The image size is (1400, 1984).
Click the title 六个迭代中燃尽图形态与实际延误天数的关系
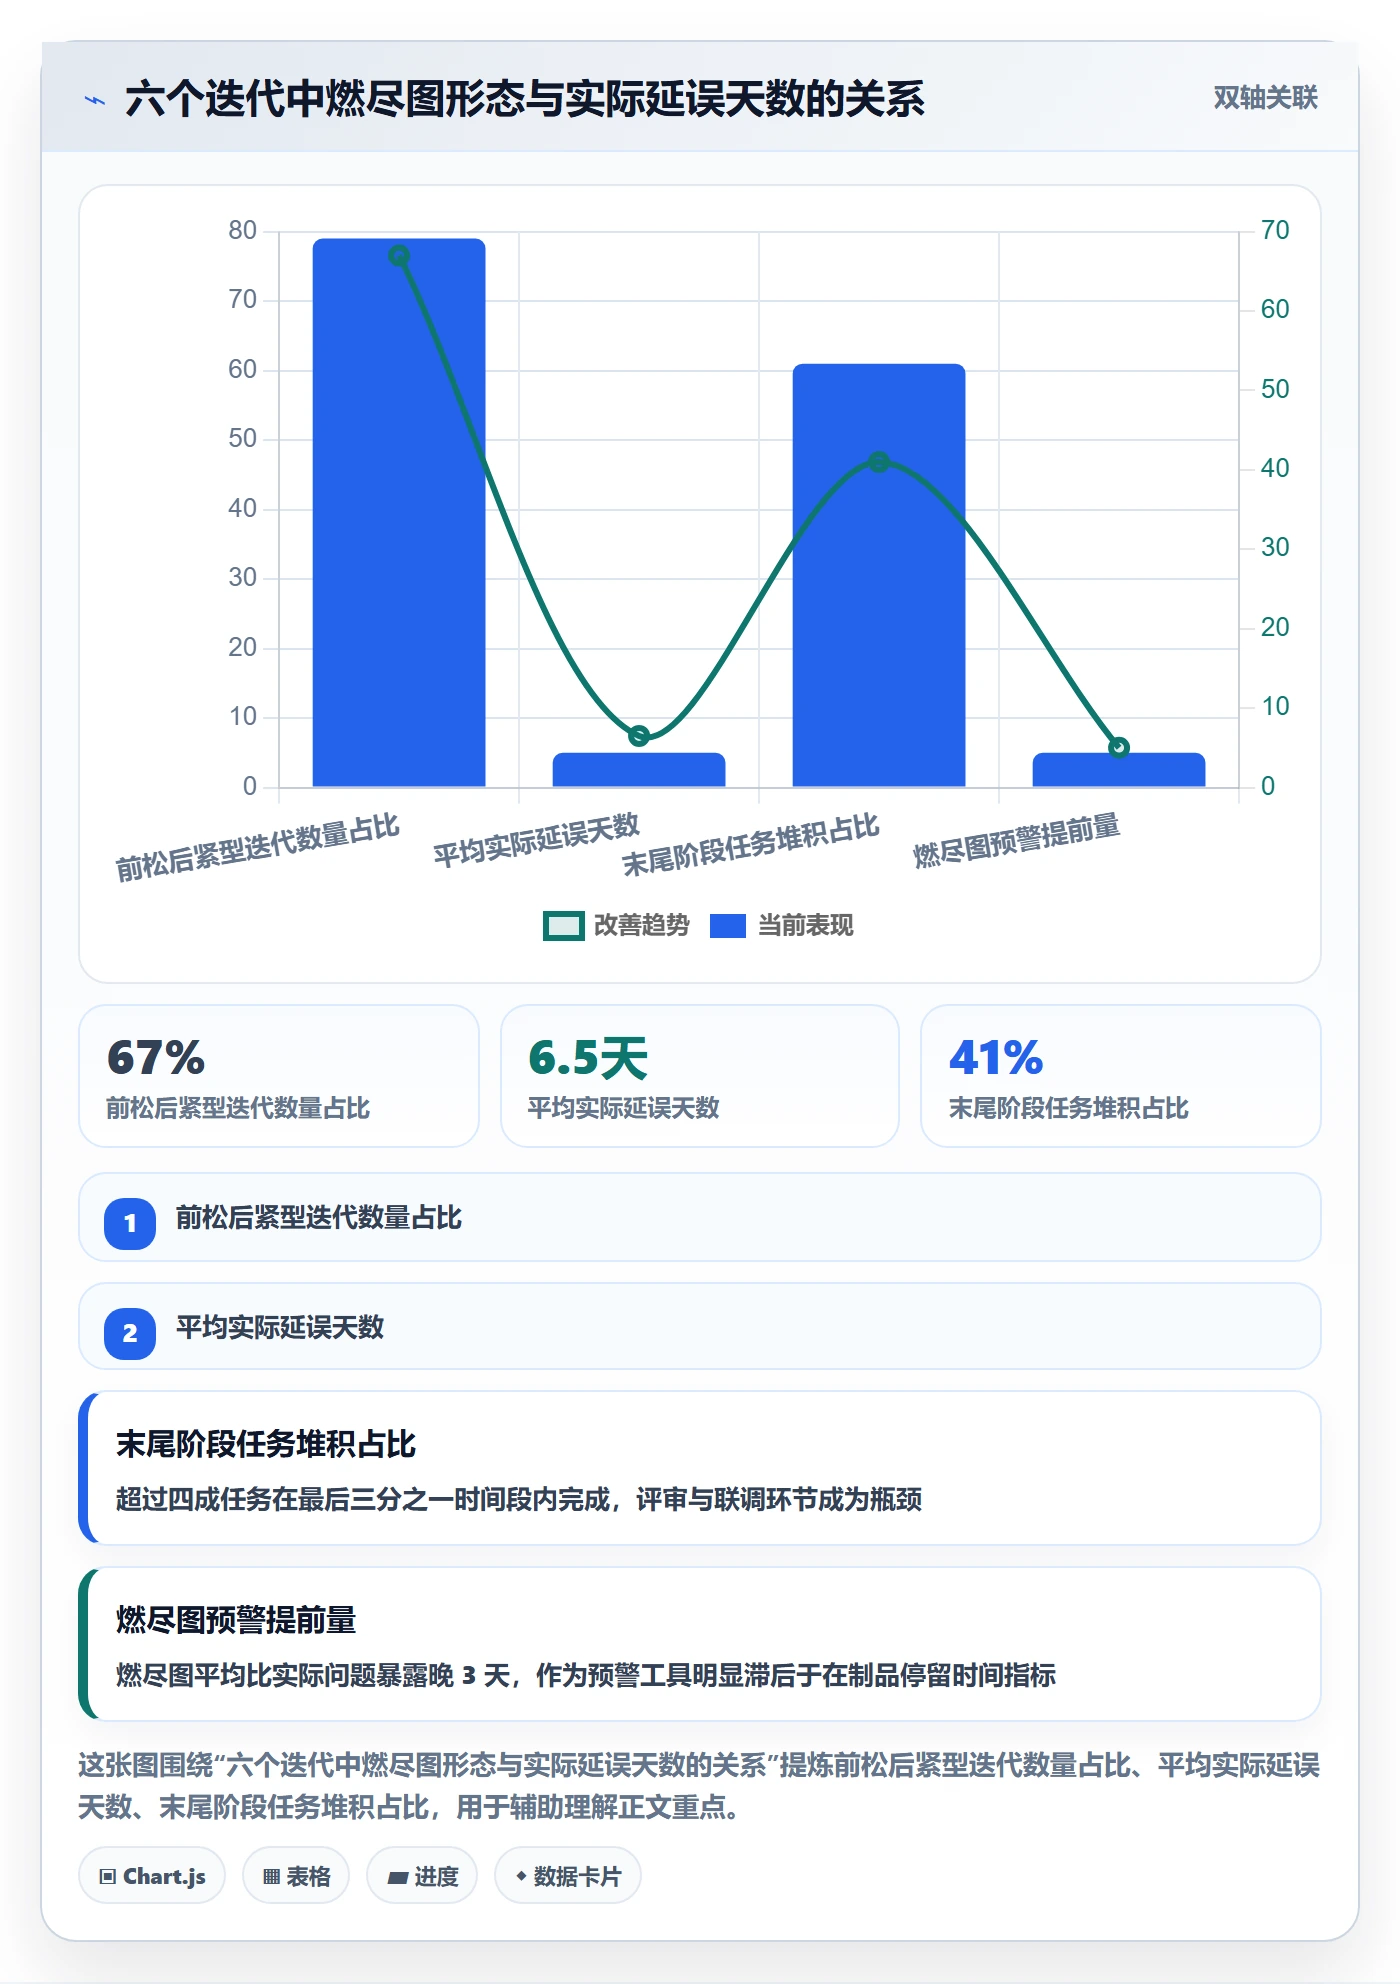525,99
